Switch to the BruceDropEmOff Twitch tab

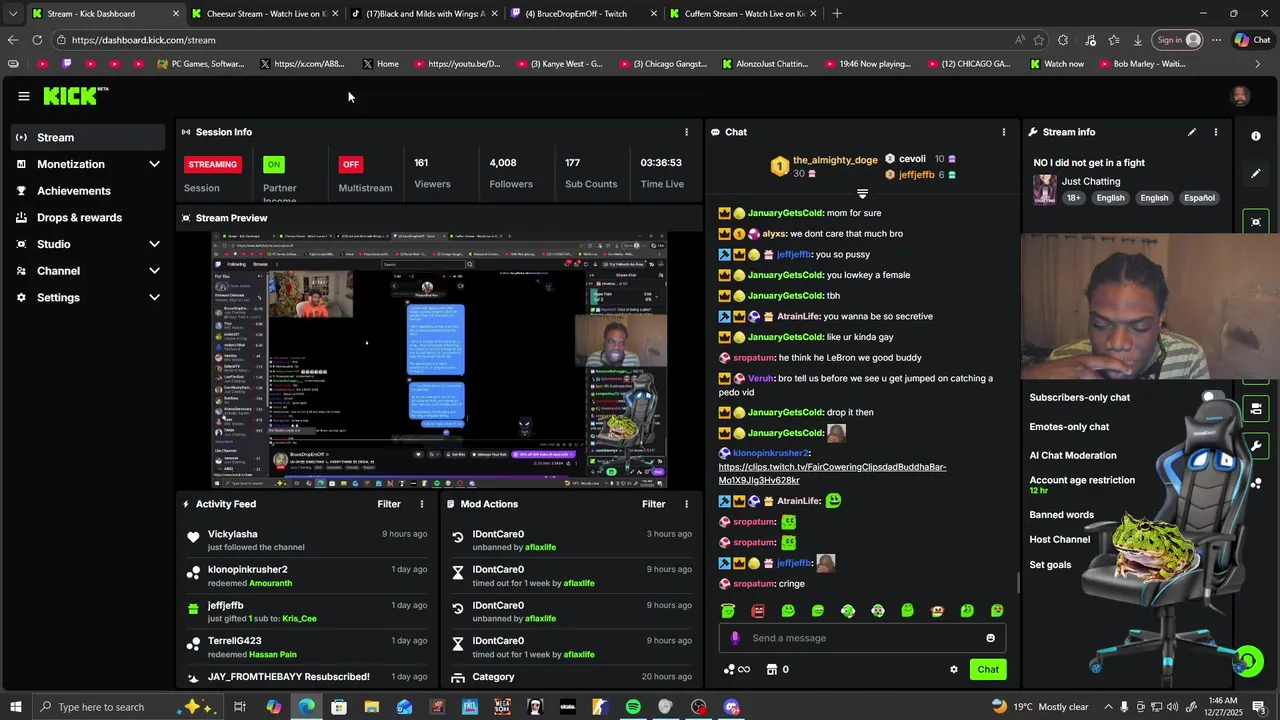[583, 14]
